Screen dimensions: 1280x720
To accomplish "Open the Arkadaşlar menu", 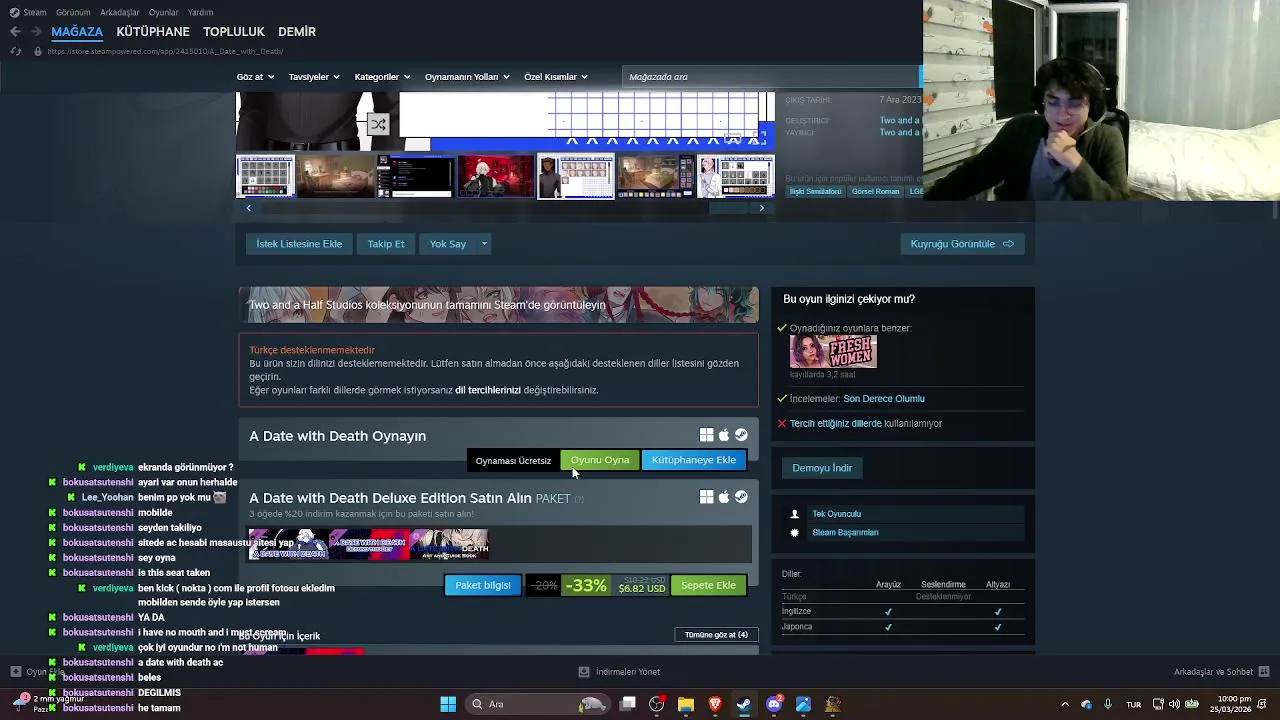I will pos(120,12).
